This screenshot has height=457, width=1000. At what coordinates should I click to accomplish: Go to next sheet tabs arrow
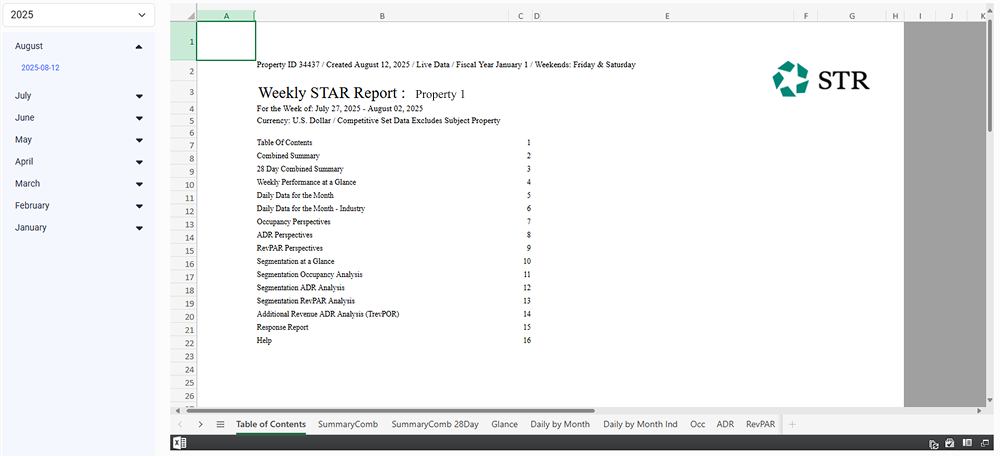tap(200, 424)
